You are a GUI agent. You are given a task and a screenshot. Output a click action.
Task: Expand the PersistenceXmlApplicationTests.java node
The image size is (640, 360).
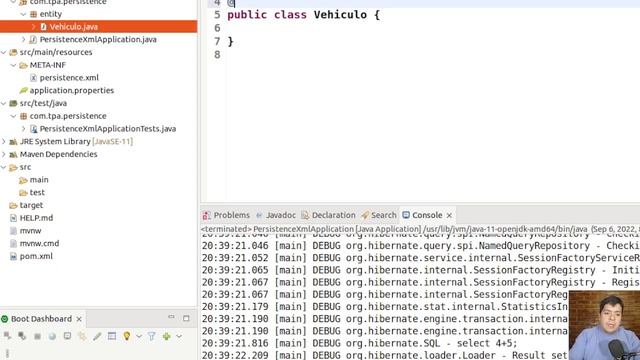click(23, 129)
